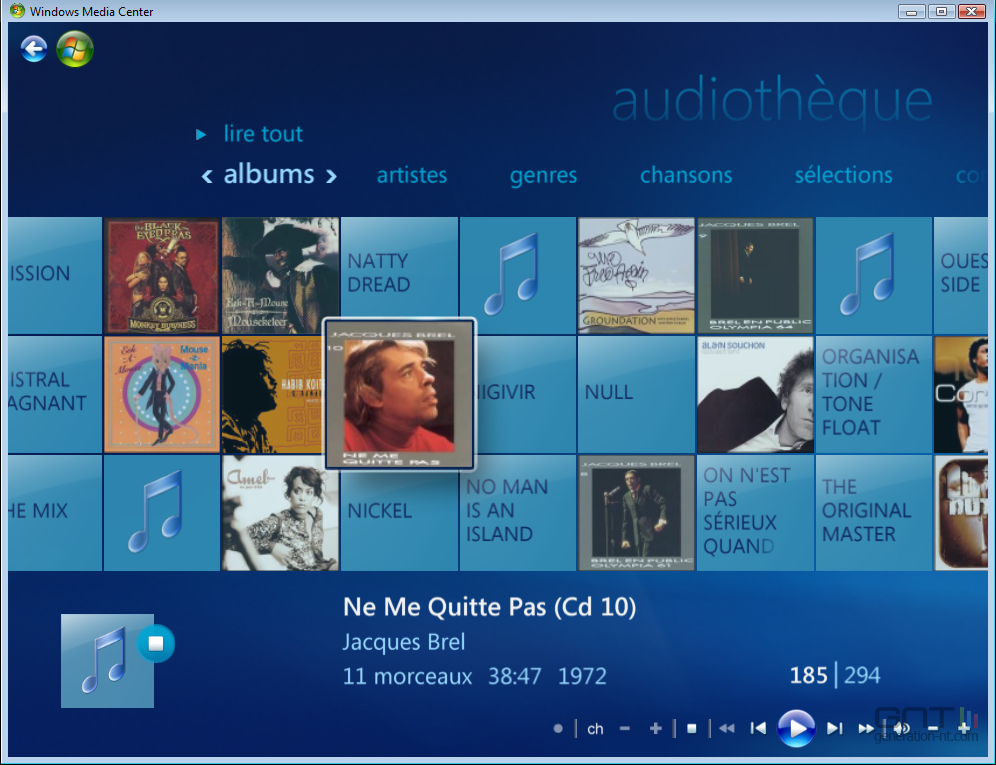Open the music note tile above ORGANISATION / TONE FLOAT

click(874, 276)
